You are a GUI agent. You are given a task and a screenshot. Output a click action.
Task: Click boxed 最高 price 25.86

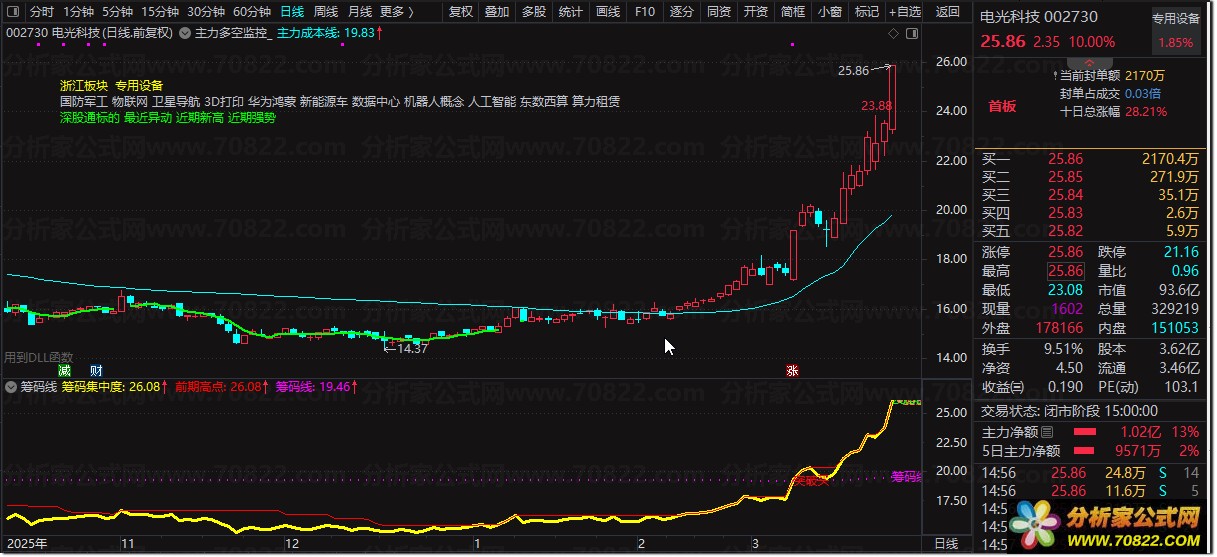click(x=1065, y=271)
